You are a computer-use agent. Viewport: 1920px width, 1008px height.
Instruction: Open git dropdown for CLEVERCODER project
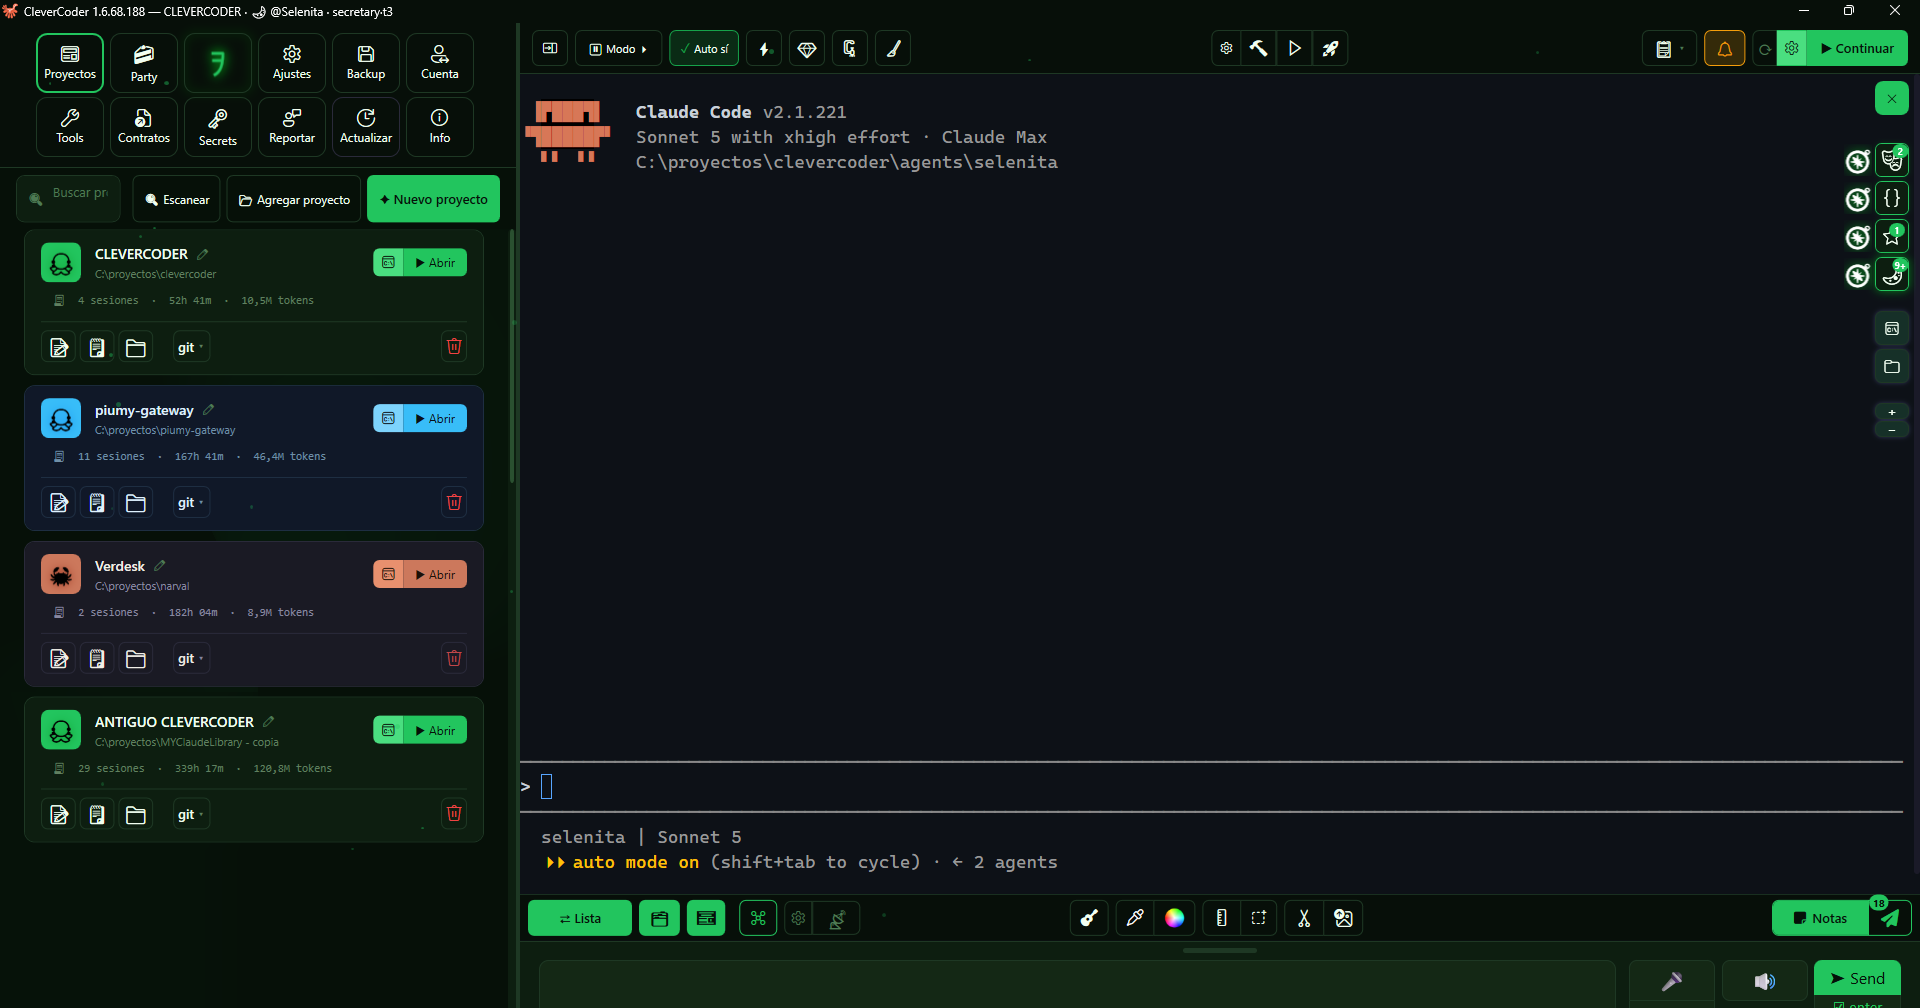pos(190,347)
